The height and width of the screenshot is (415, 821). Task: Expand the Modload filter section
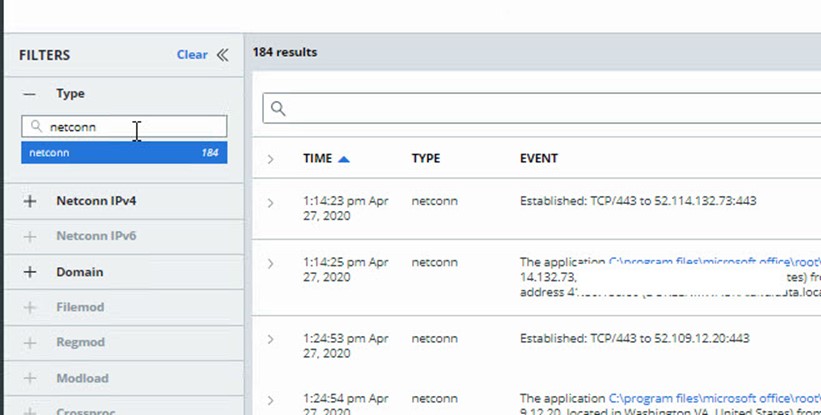[30, 379]
